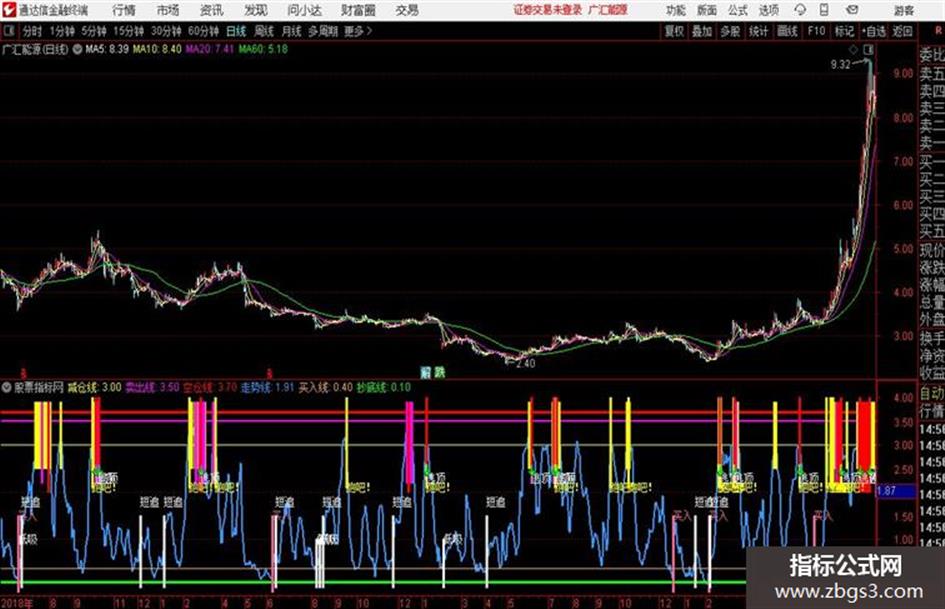Select the 日线 daily period tab
945x609 pixels.
[236, 31]
